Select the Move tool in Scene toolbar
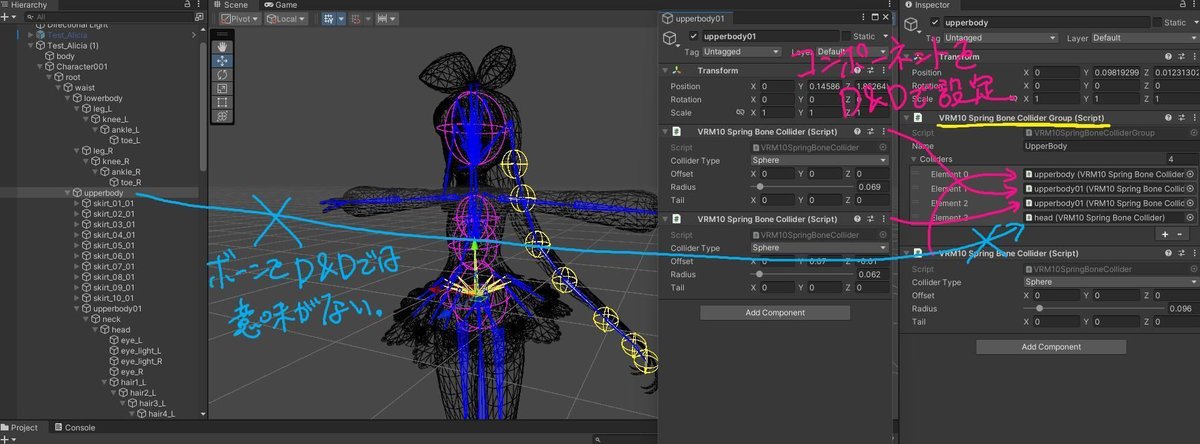This screenshot has height=444, width=1200. tap(224, 60)
